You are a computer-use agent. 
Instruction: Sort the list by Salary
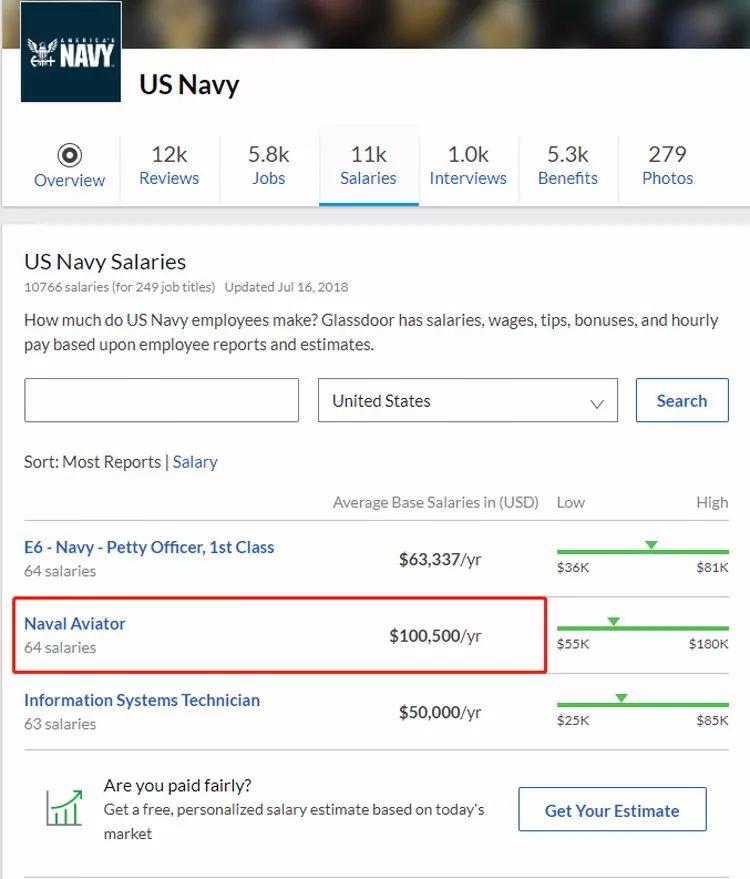[x=195, y=462]
